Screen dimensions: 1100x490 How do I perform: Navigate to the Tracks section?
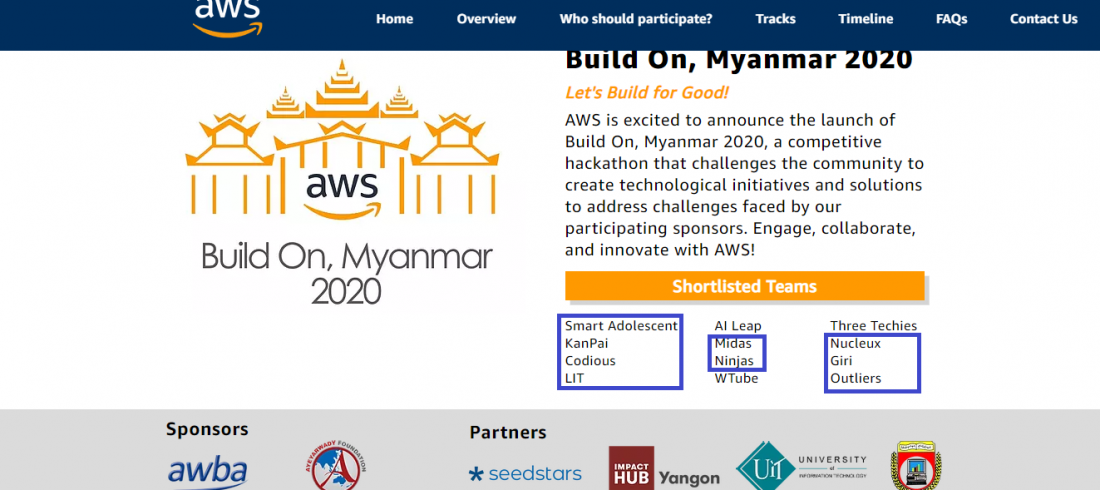[775, 19]
